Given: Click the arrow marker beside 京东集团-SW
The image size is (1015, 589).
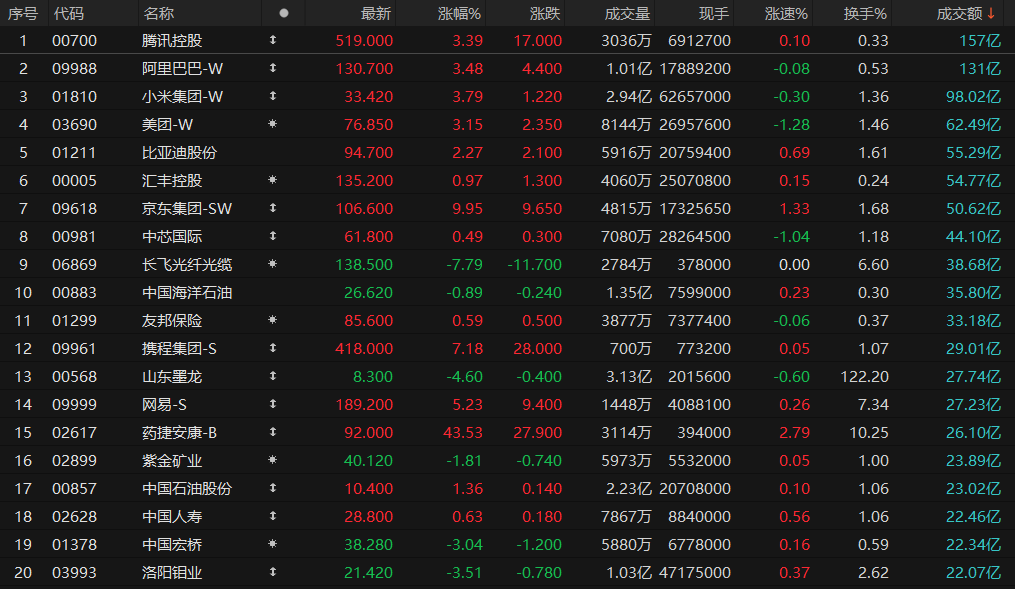Looking at the screenshot, I should [x=273, y=209].
